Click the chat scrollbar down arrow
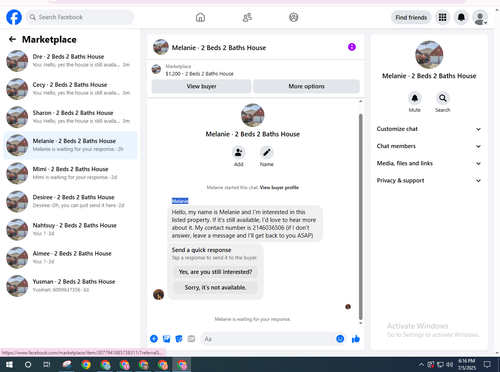Image resolution: width=500 pixels, height=372 pixels. pyautogui.click(x=360, y=323)
